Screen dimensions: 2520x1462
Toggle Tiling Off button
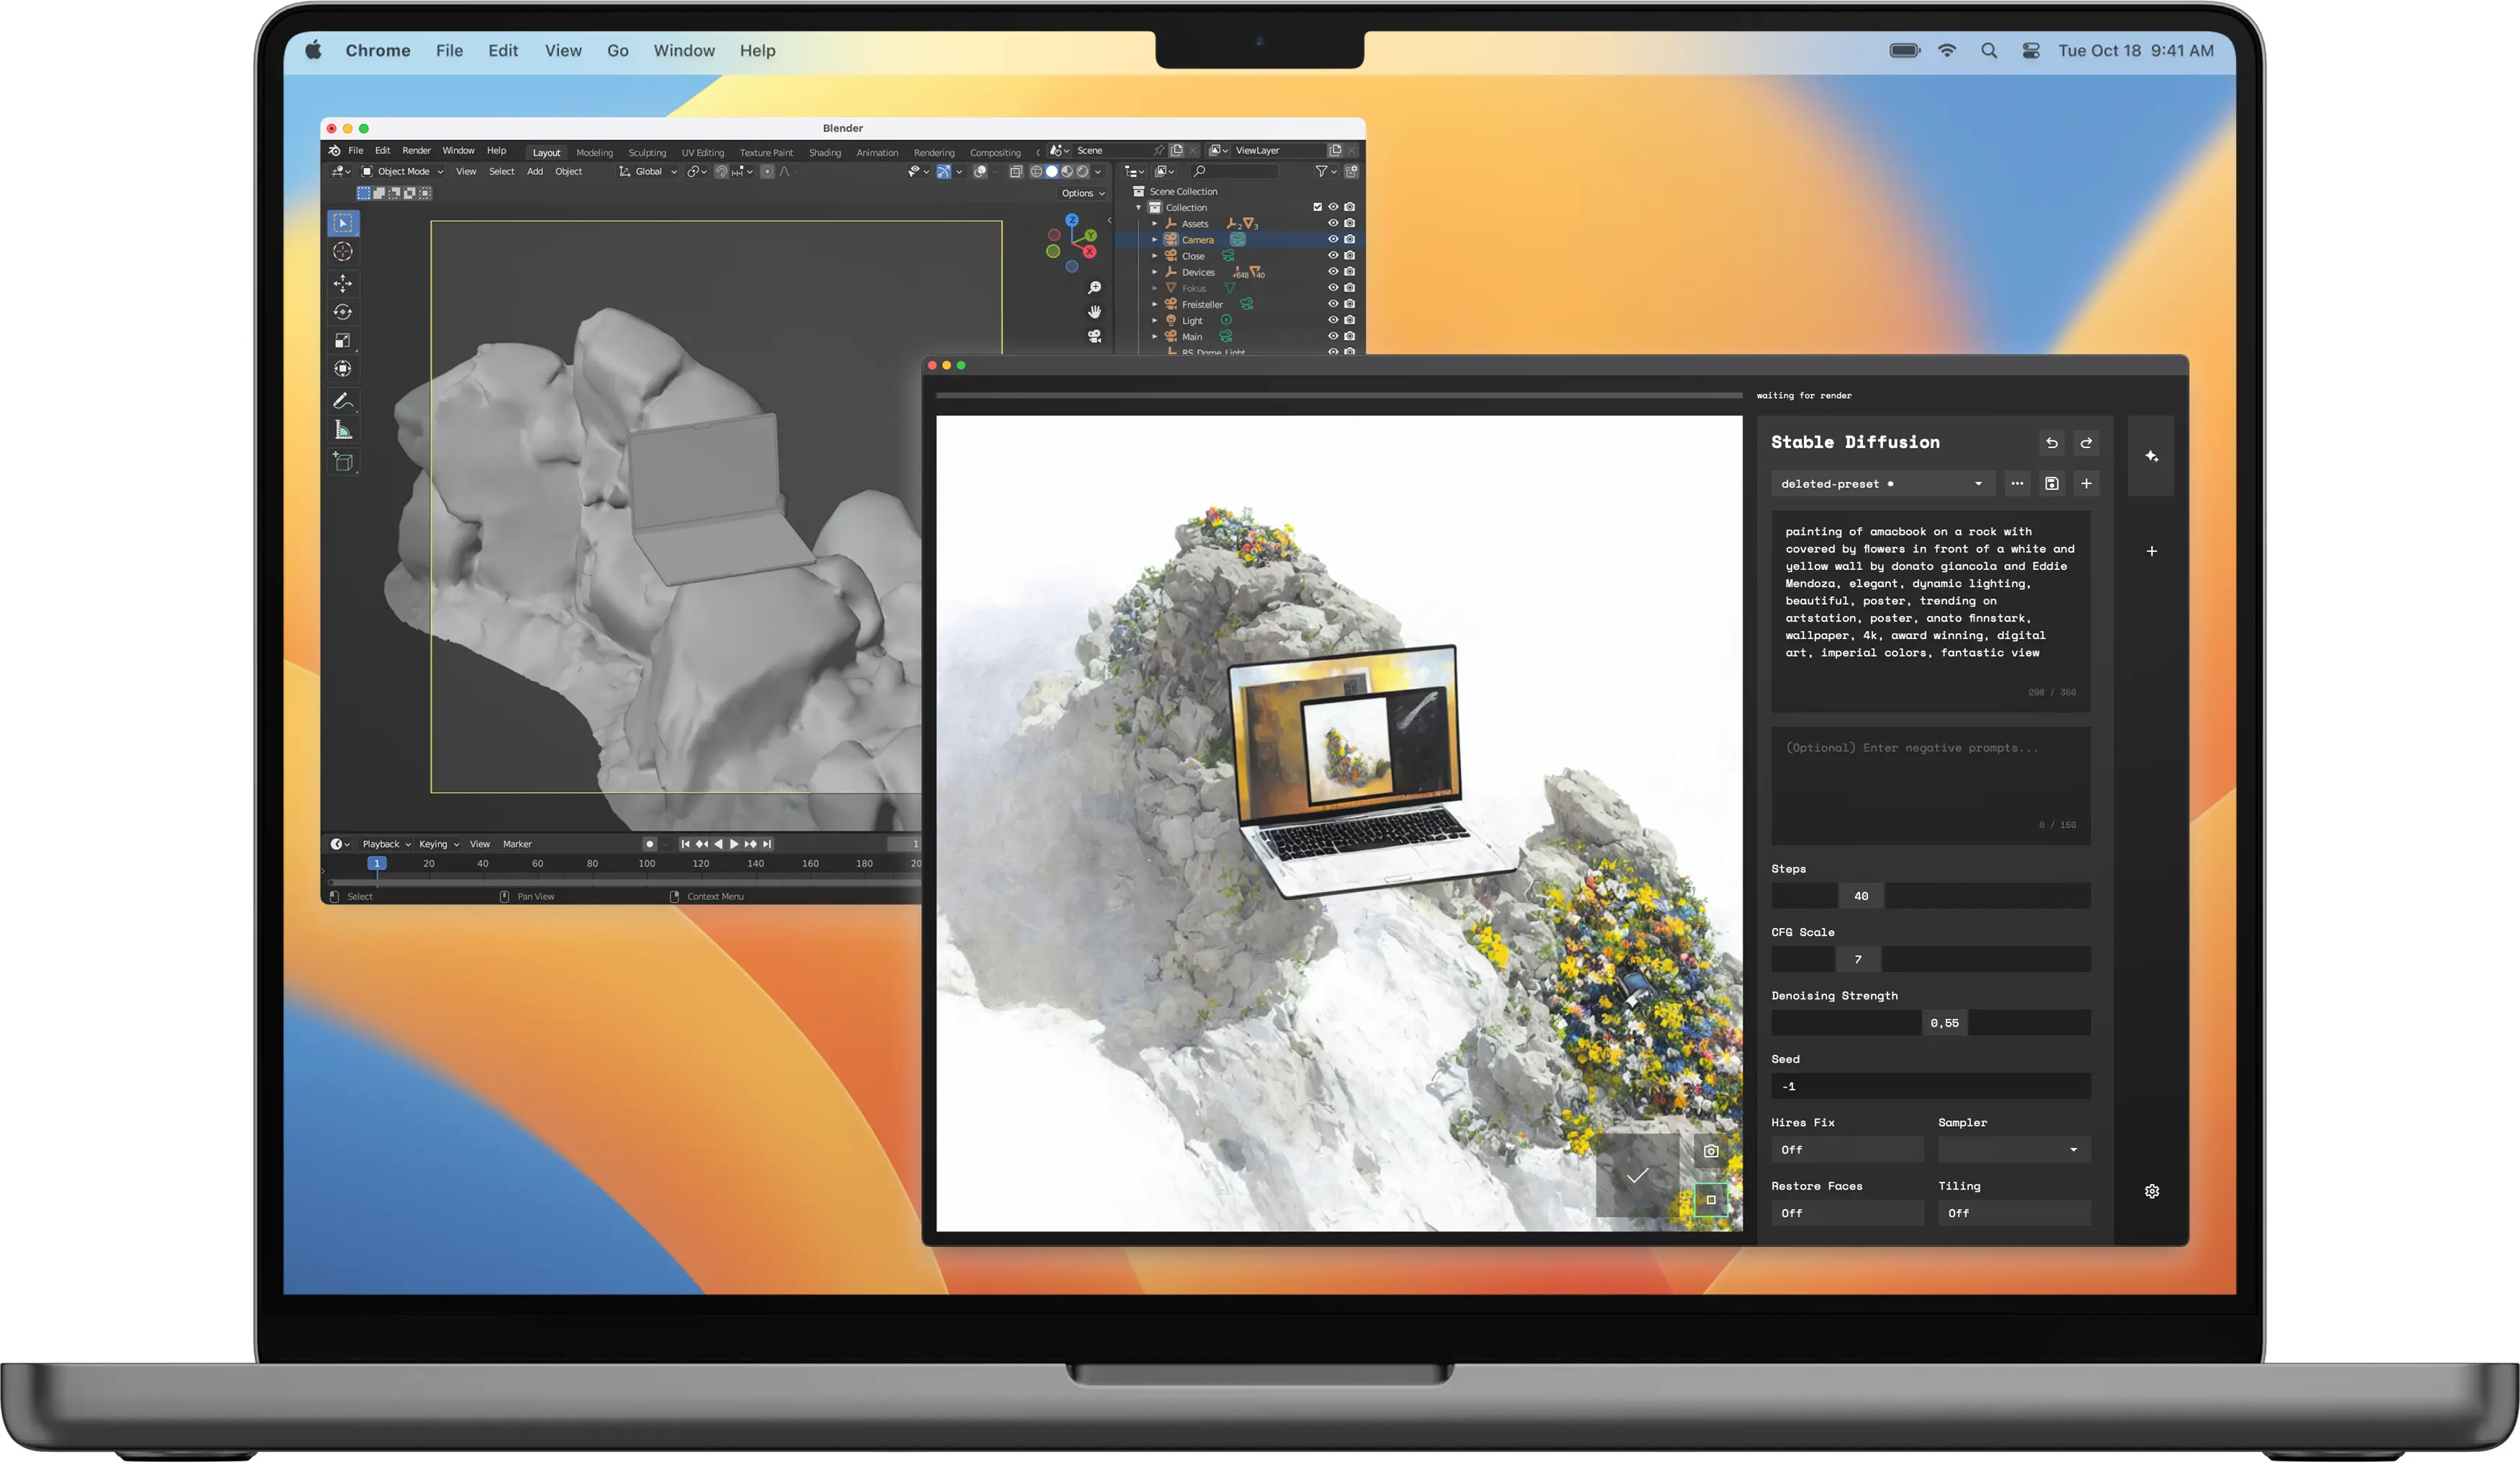click(2013, 1213)
